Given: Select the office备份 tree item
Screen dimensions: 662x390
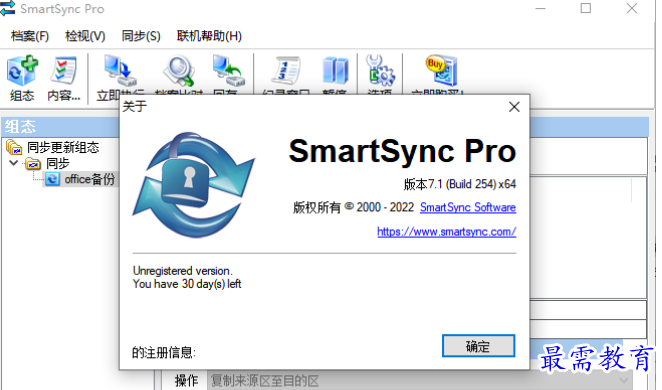Looking at the screenshot, I should (x=90, y=179).
